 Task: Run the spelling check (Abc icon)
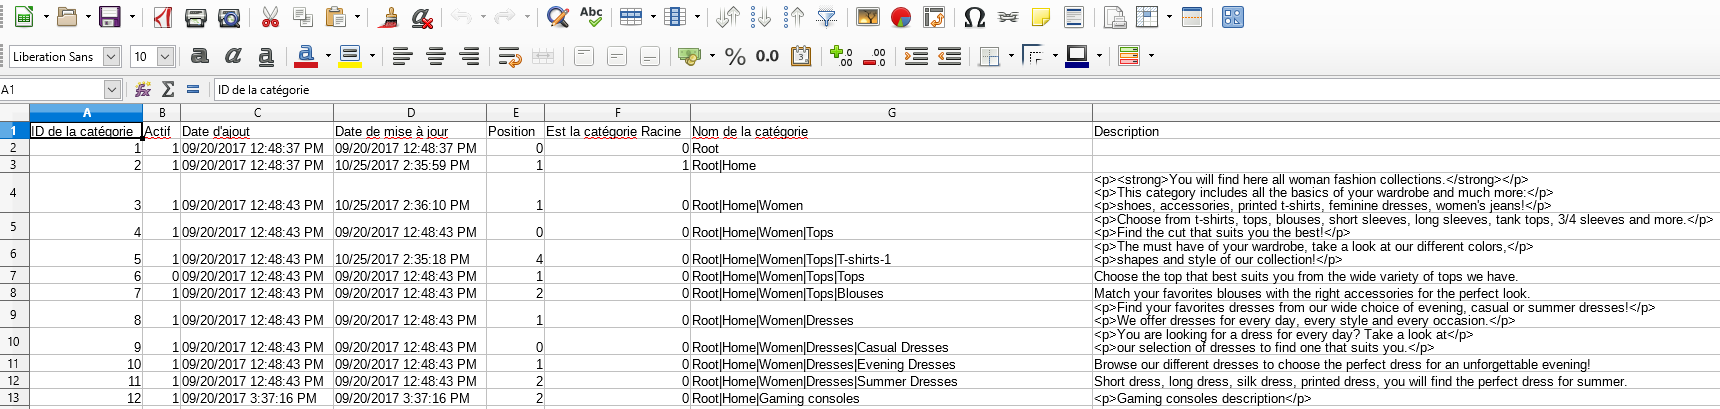pos(591,17)
